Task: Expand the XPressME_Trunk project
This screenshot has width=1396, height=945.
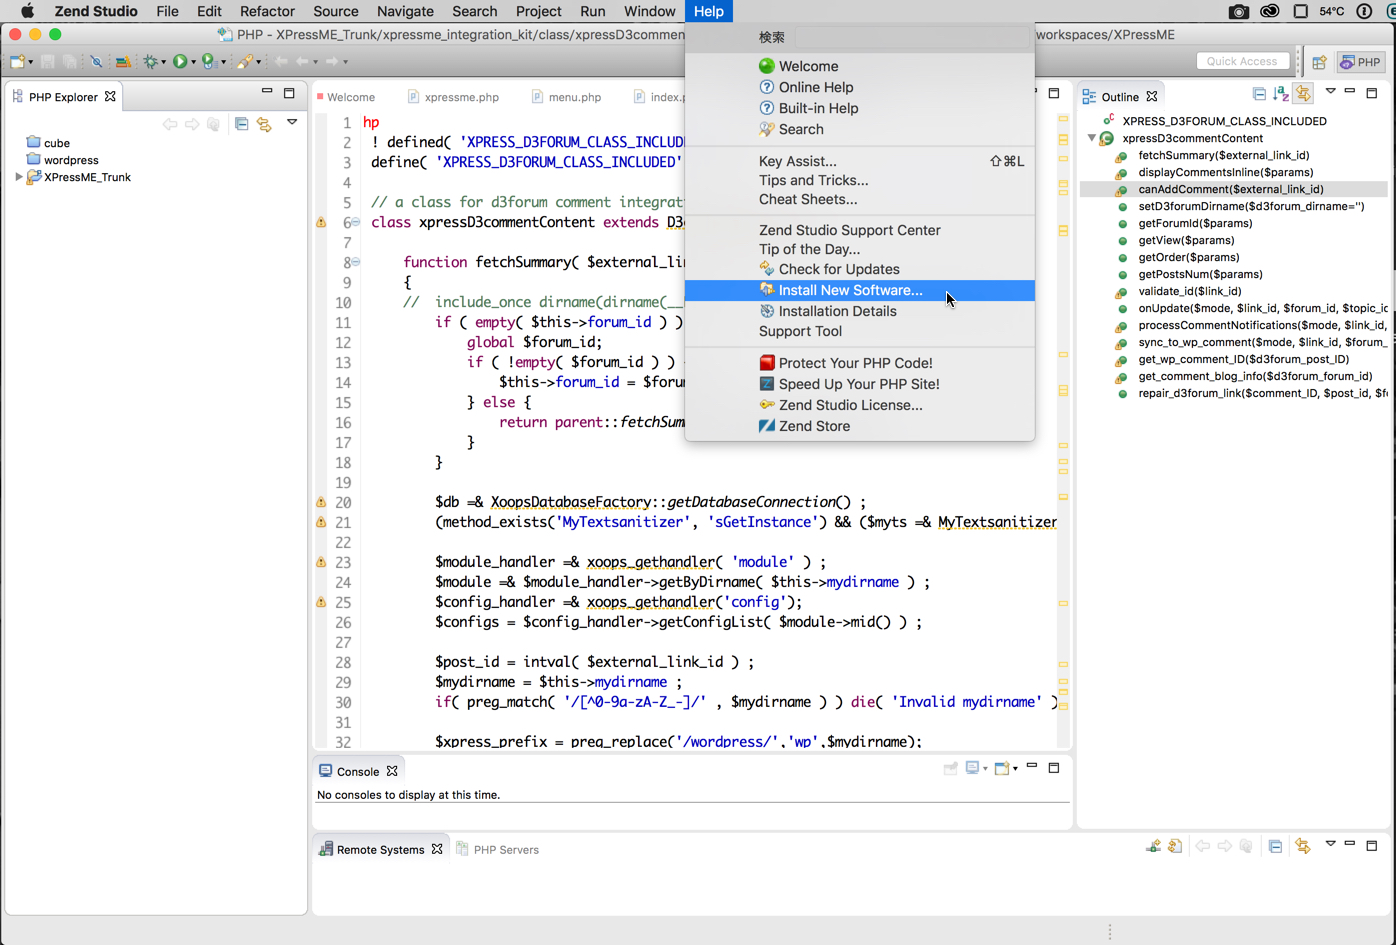Action: (18, 177)
